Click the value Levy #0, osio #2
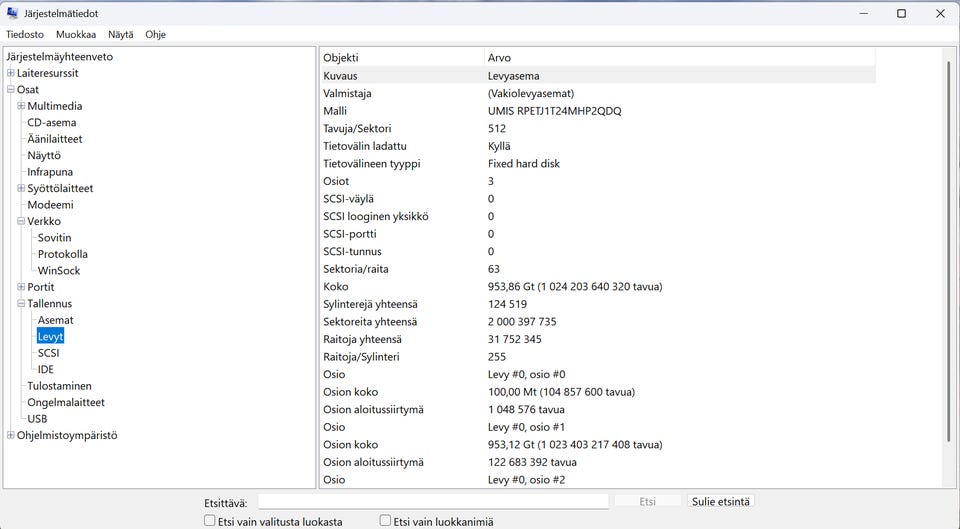This screenshot has height=529, width=960. (x=527, y=480)
